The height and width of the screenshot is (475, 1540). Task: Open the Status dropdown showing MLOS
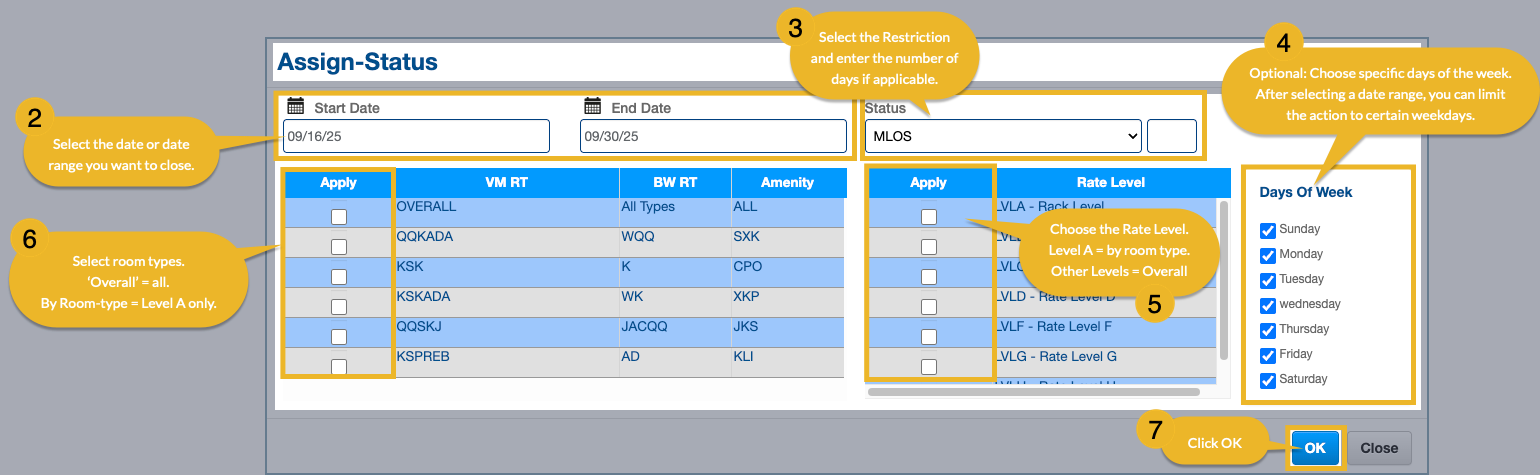tap(1002, 136)
